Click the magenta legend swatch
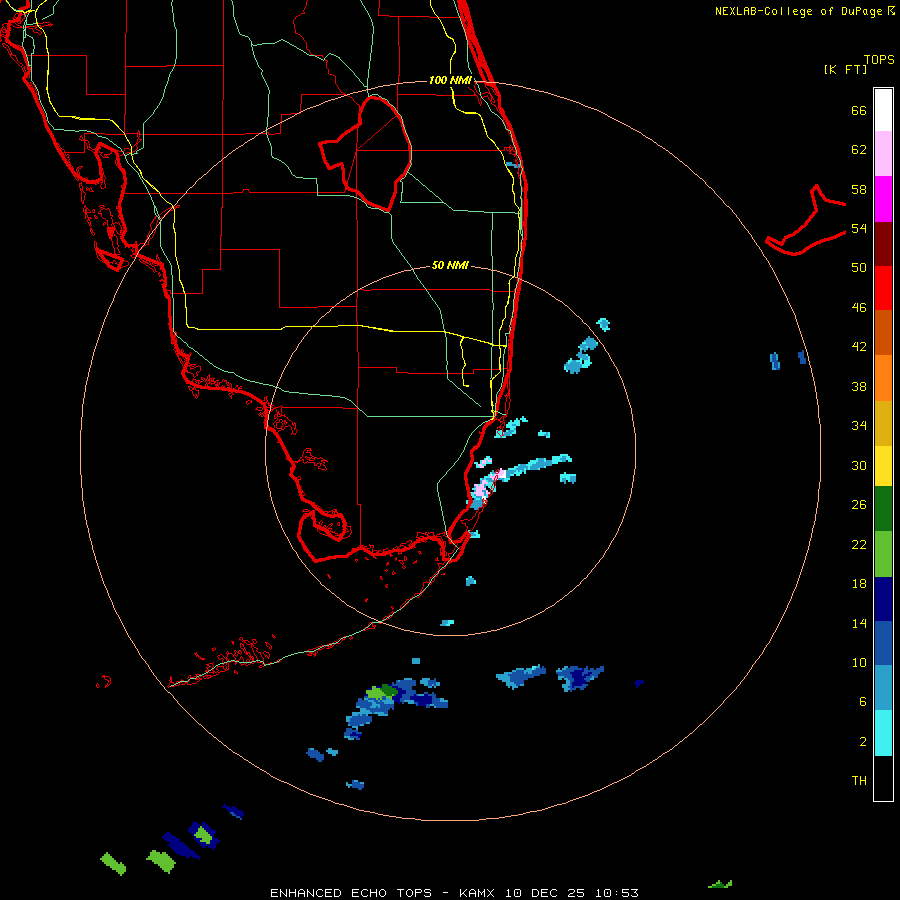This screenshot has width=900, height=900. pos(883,199)
